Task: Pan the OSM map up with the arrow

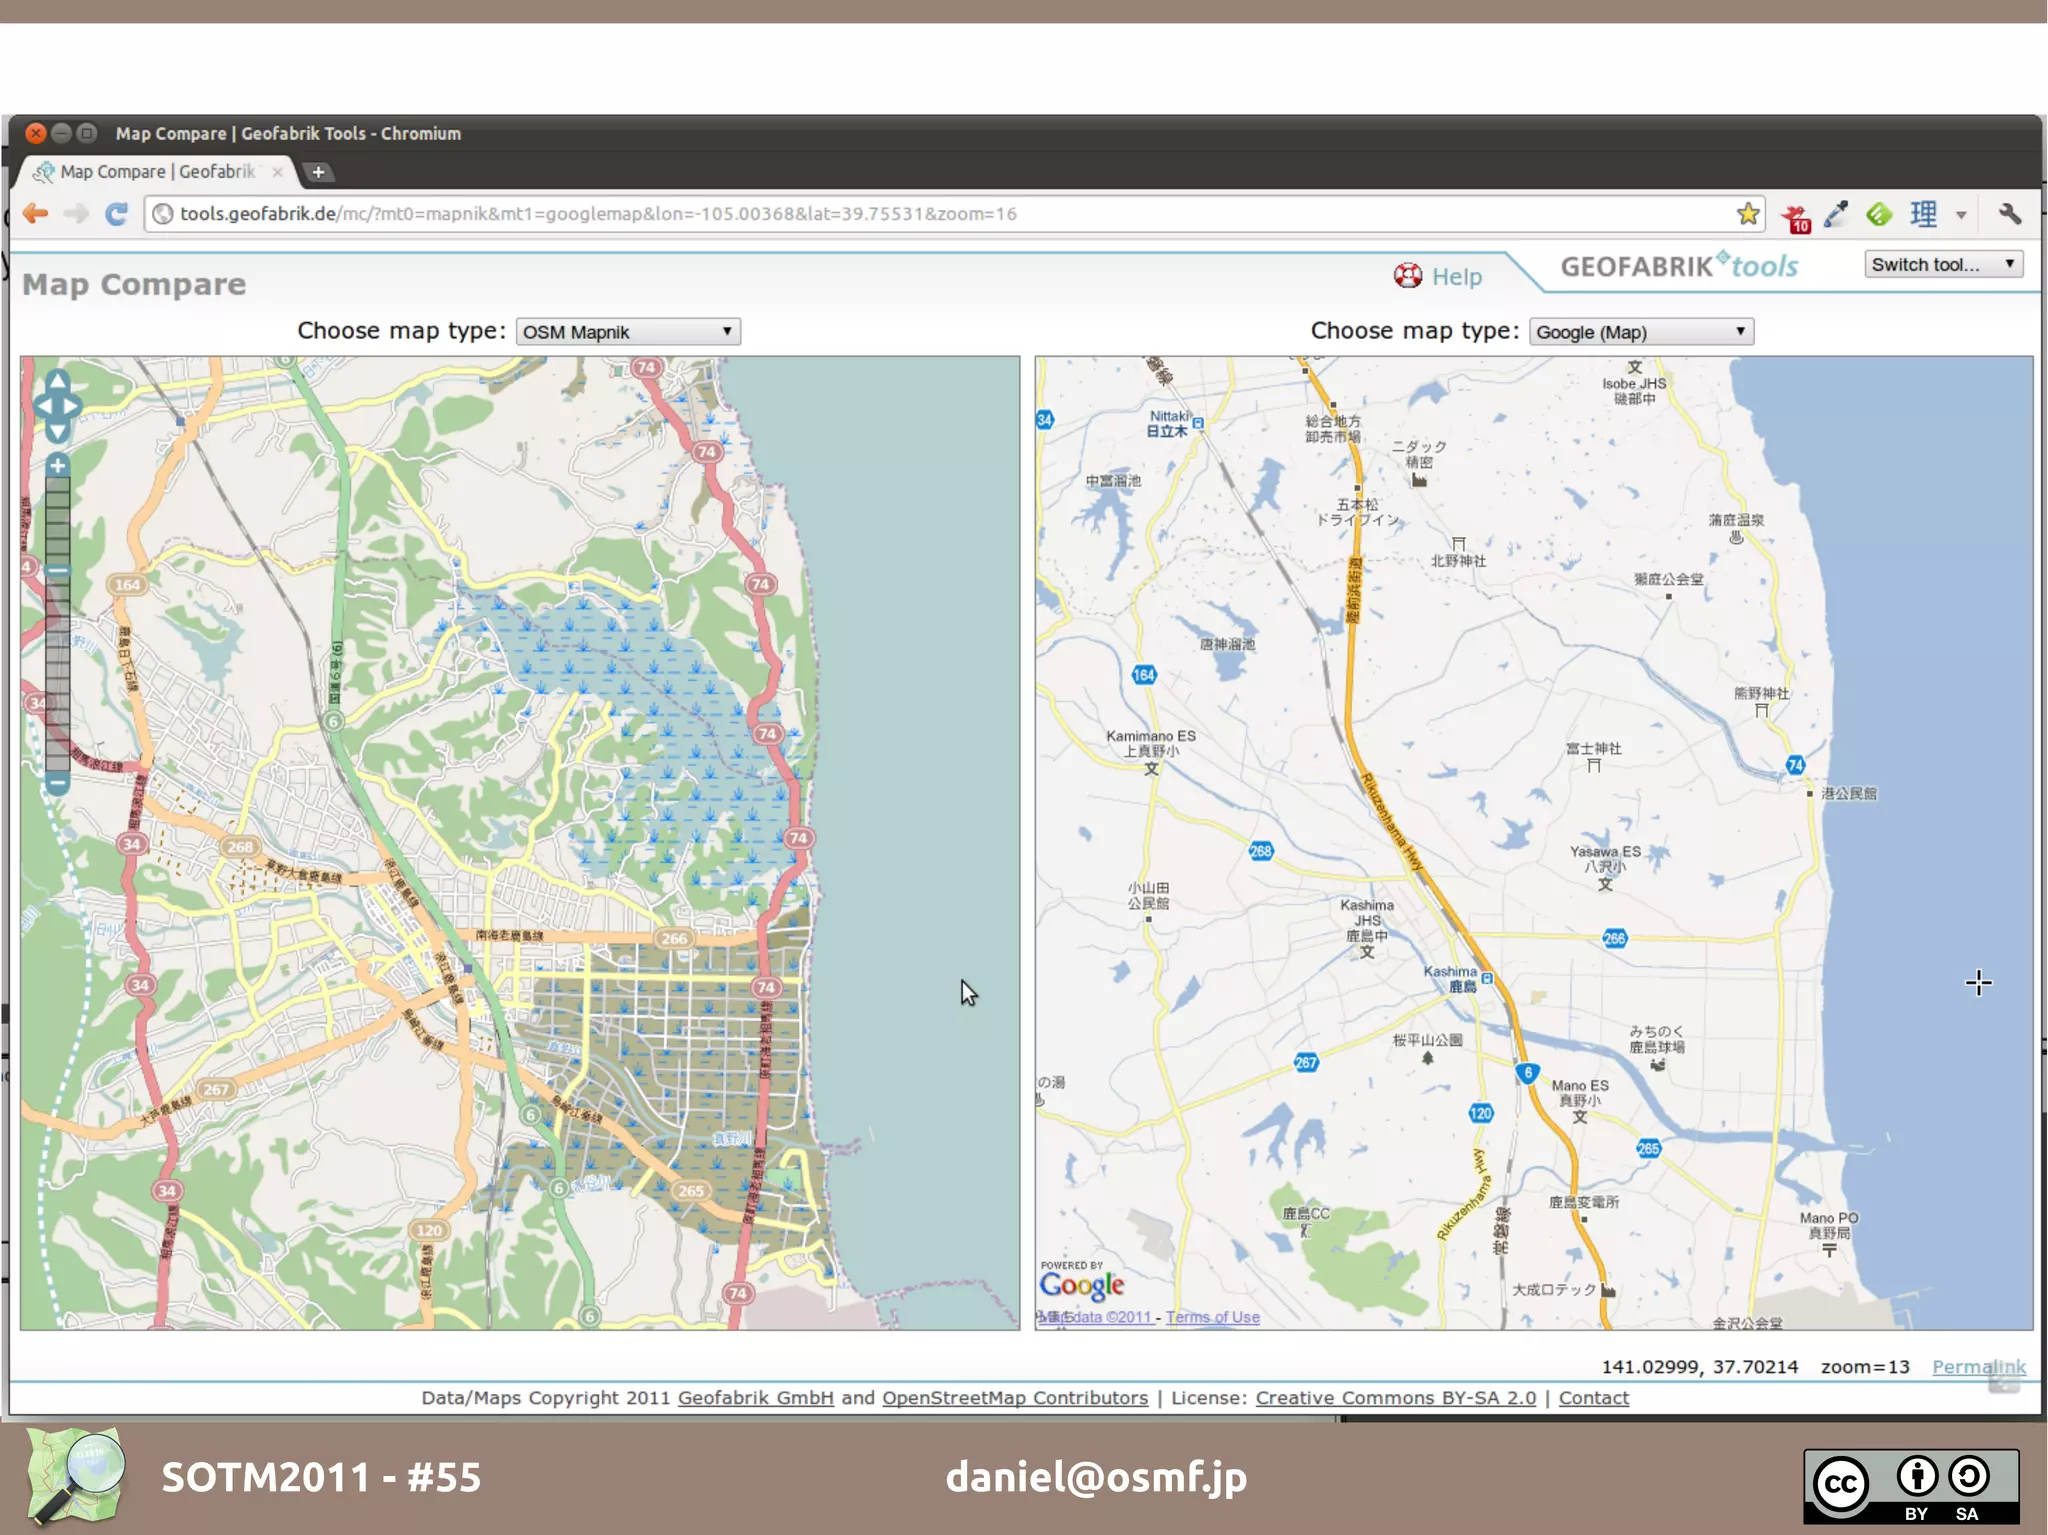Action: pyautogui.click(x=58, y=380)
